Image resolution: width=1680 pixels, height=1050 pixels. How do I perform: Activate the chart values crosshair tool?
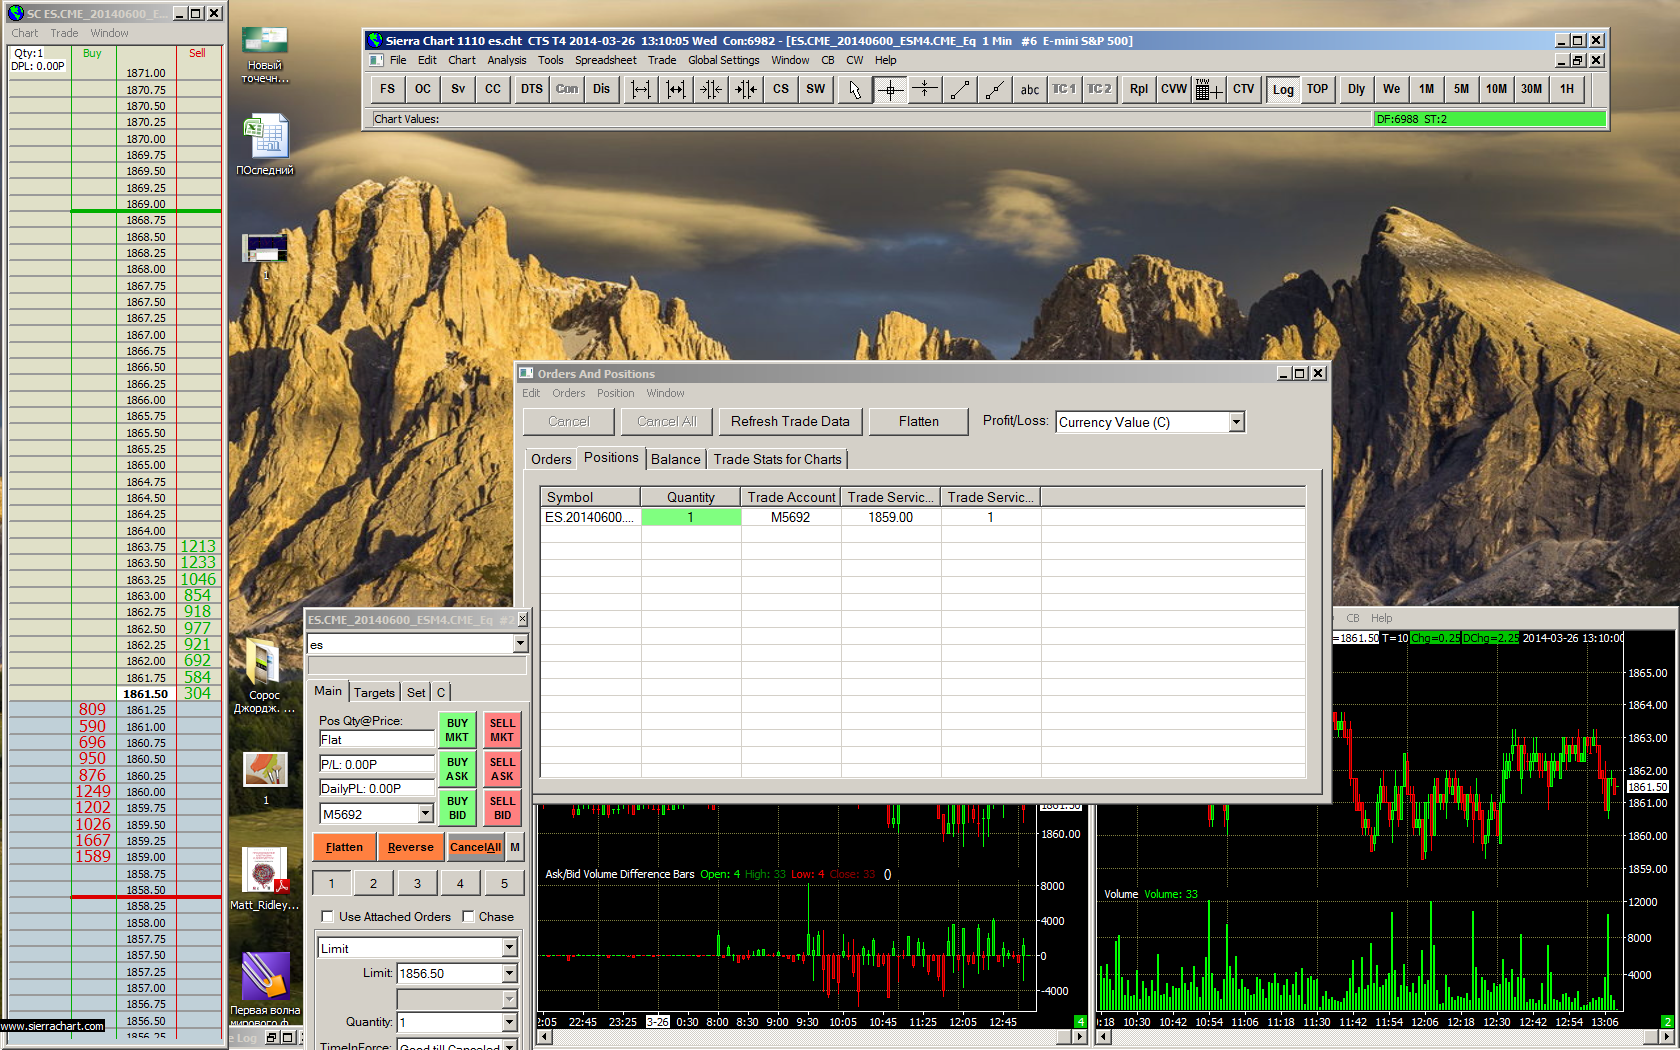pos(890,89)
